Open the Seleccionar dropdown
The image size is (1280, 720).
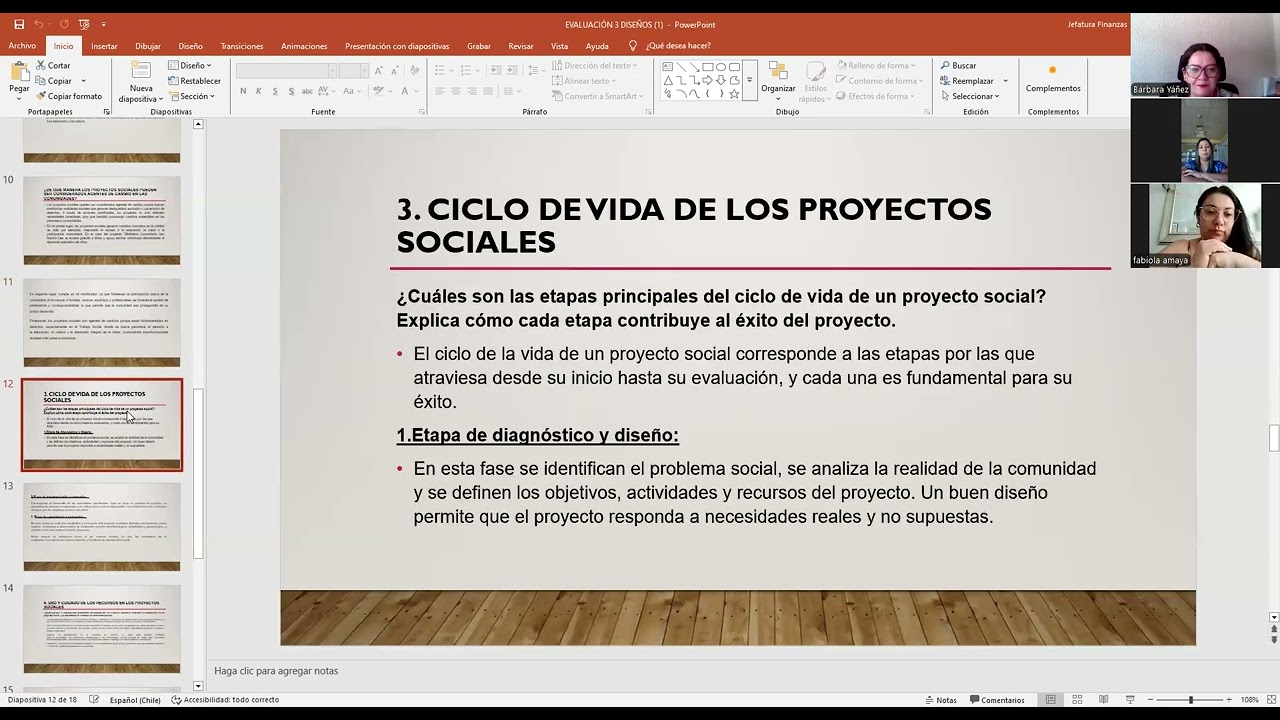(970, 97)
